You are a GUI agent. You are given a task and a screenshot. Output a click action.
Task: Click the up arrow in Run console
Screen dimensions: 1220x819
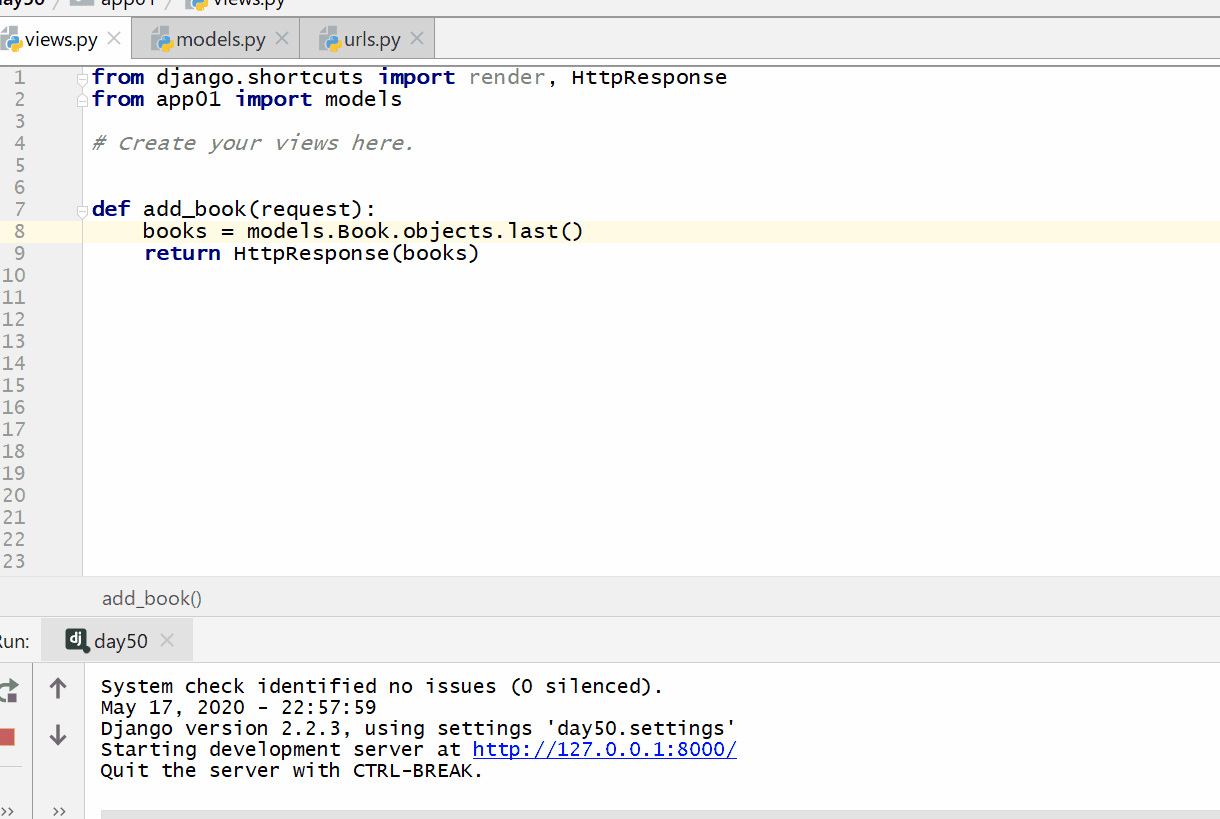point(58,688)
